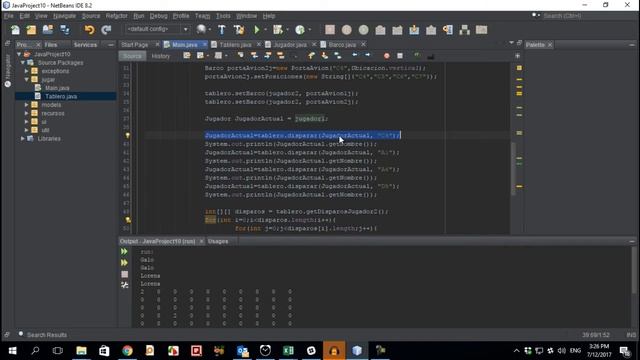Viewport: 640px width, 360px height.
Task: Click the editor toolbar forward arrow icon
Action: coord(368,55)
